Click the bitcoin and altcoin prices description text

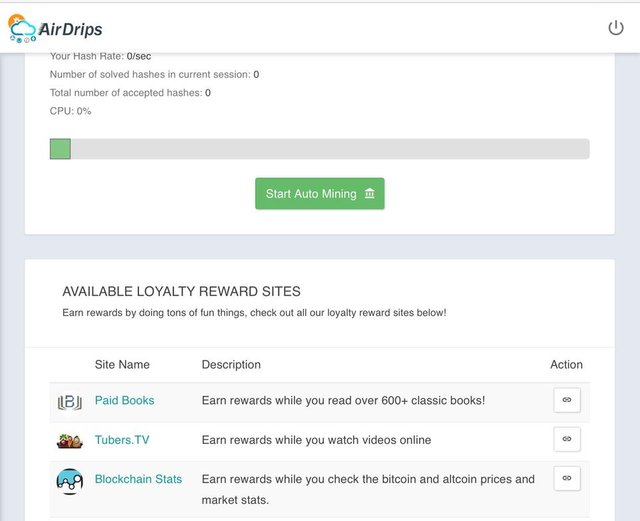[x=368, y=489]
